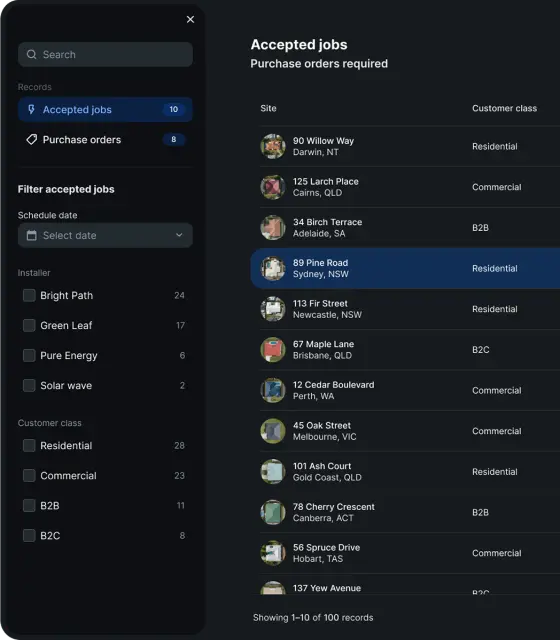This screenshot has width=560, height=640.
Task: Click the Accepted jobs count badge 10
Action: click(173, 109)
